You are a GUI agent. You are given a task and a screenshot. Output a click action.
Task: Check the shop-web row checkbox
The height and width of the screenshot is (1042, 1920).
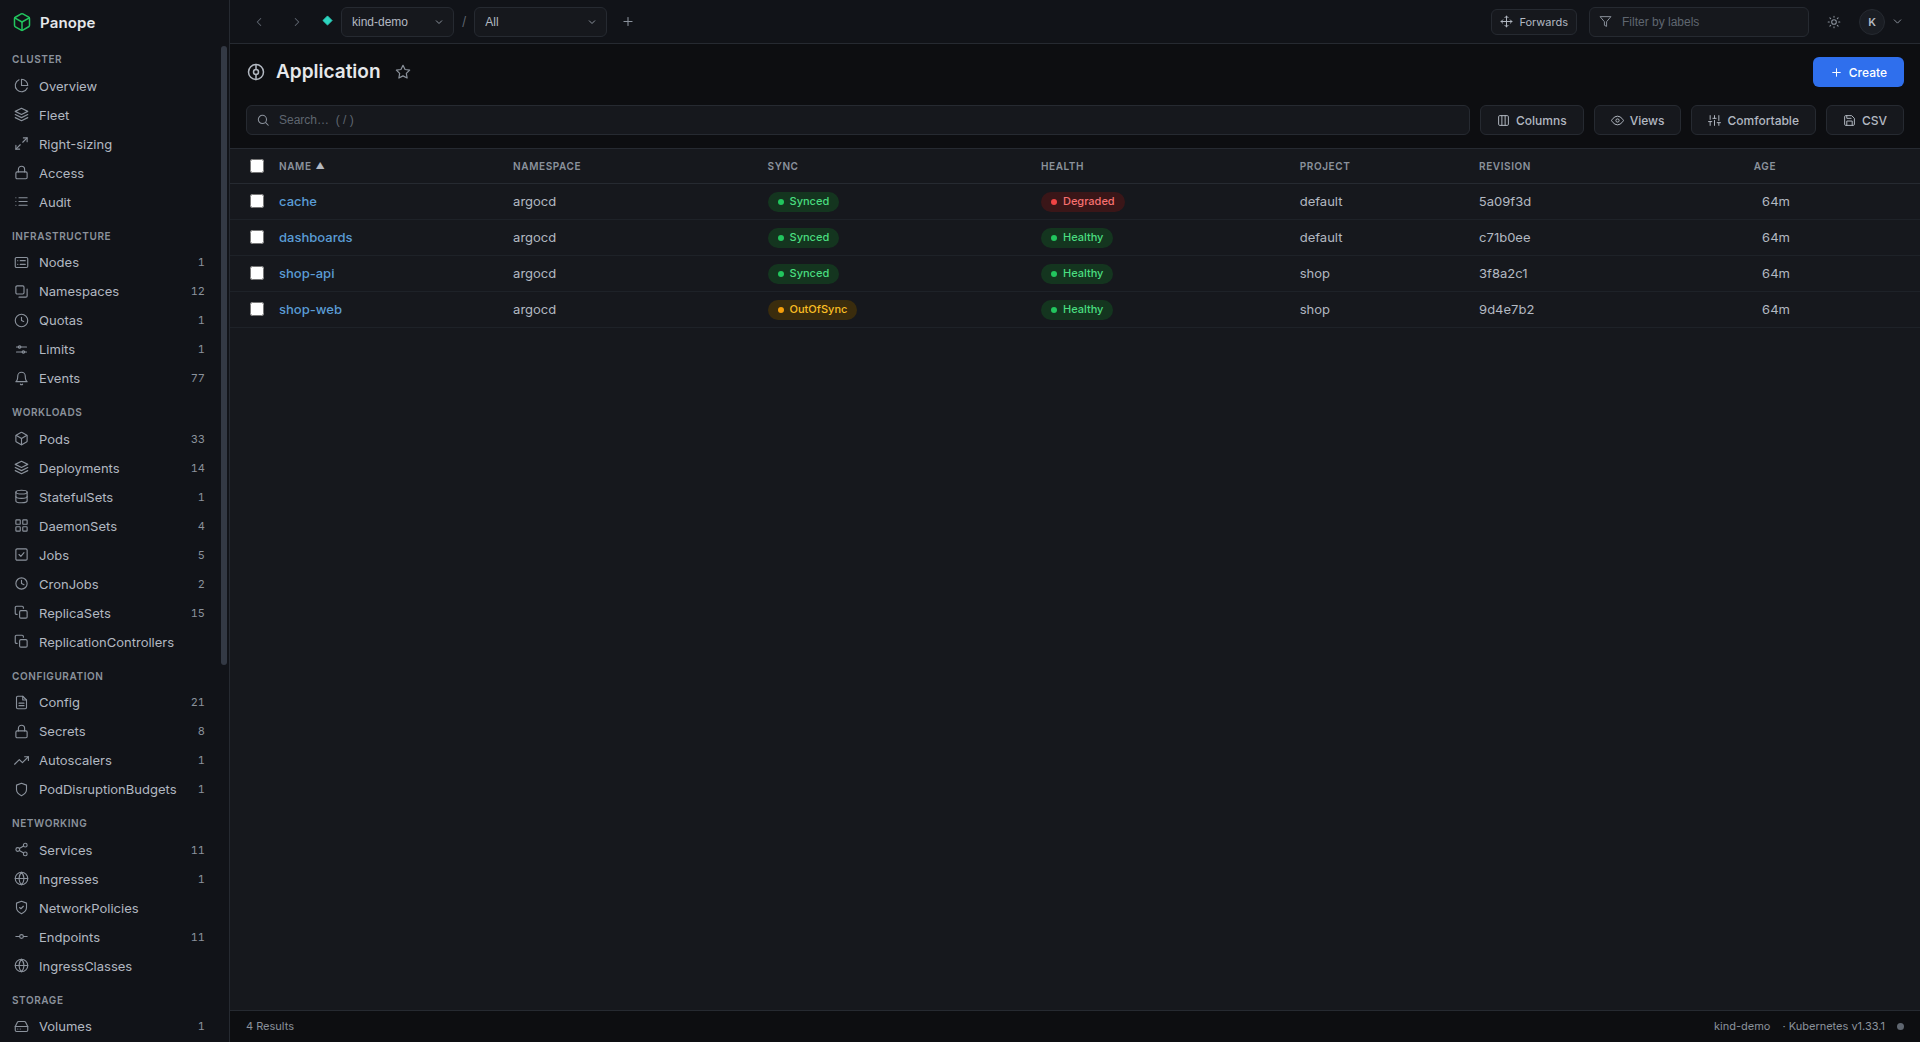tap(257, 309)
